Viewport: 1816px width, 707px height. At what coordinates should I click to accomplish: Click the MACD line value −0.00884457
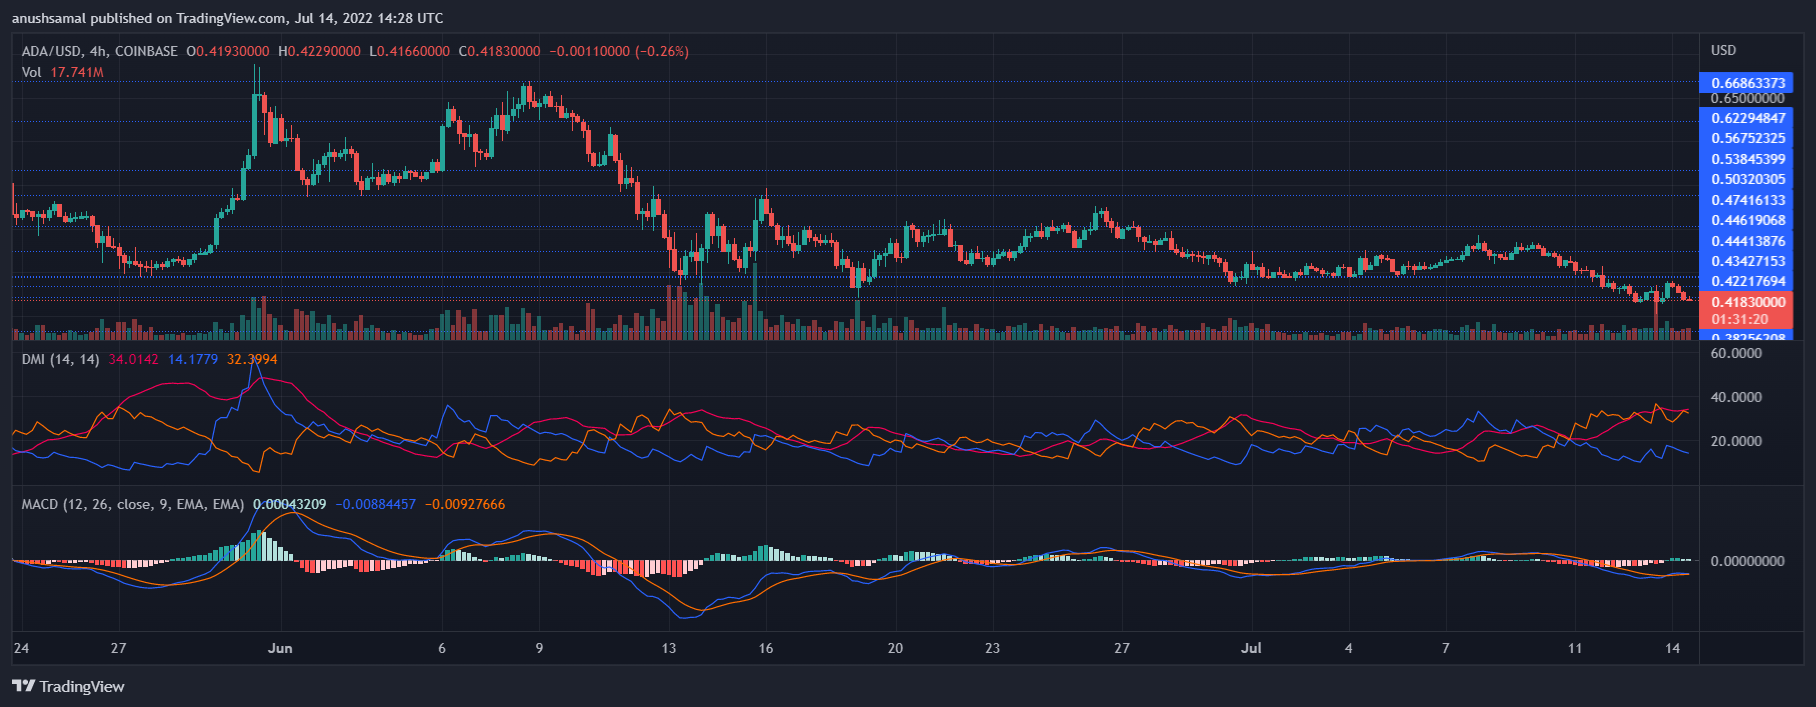pos(375,504)
